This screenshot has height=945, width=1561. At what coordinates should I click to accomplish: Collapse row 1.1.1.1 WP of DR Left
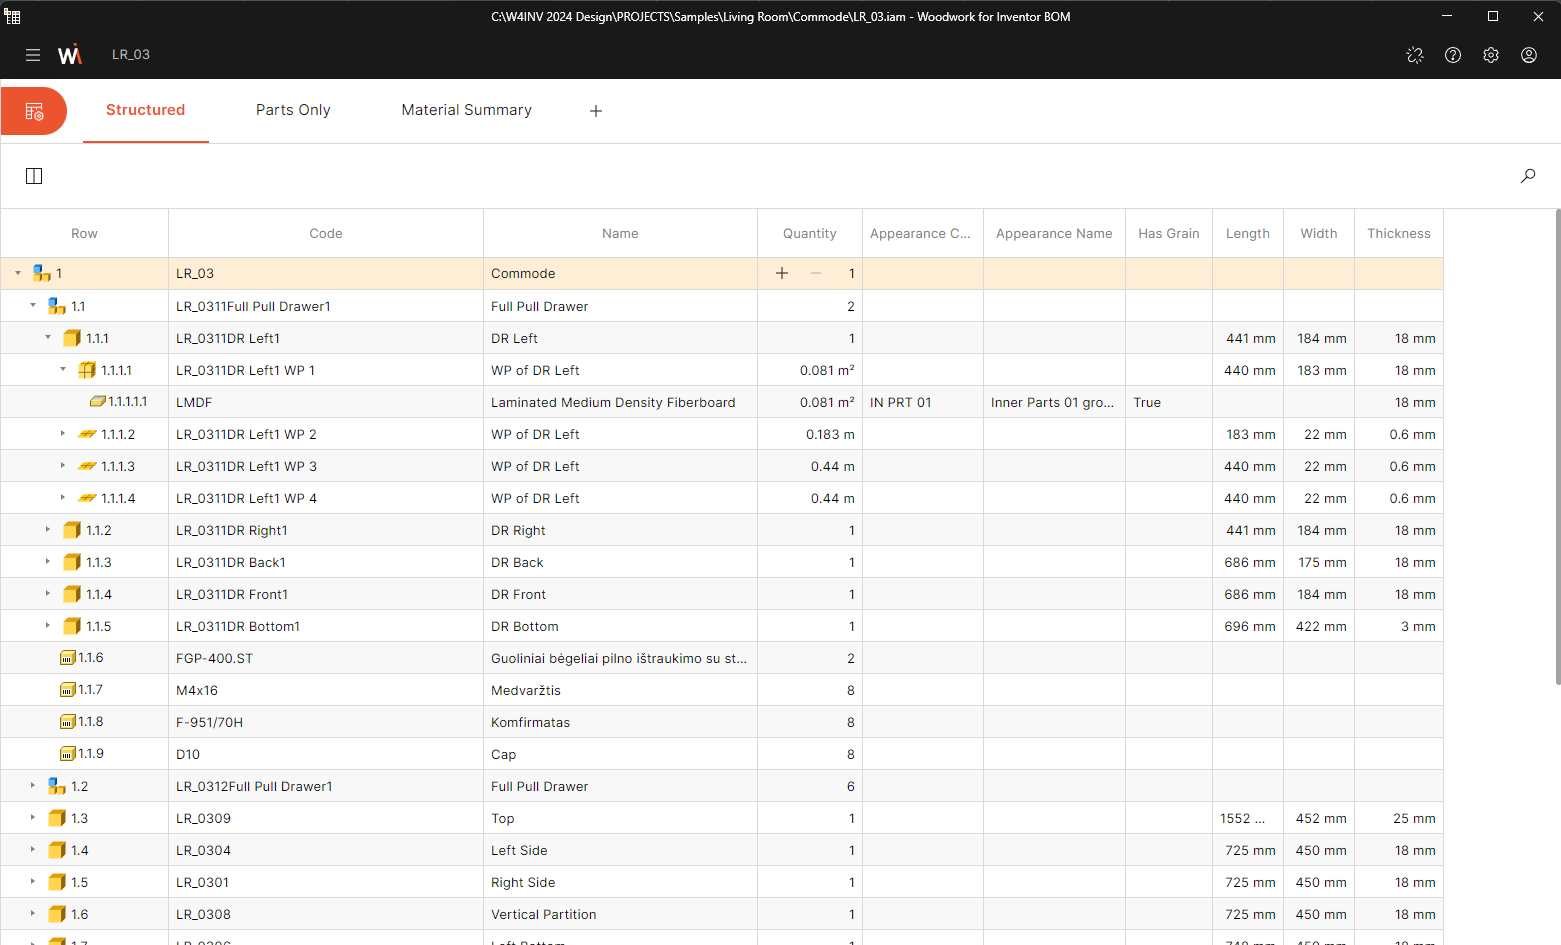coord(63,369)
